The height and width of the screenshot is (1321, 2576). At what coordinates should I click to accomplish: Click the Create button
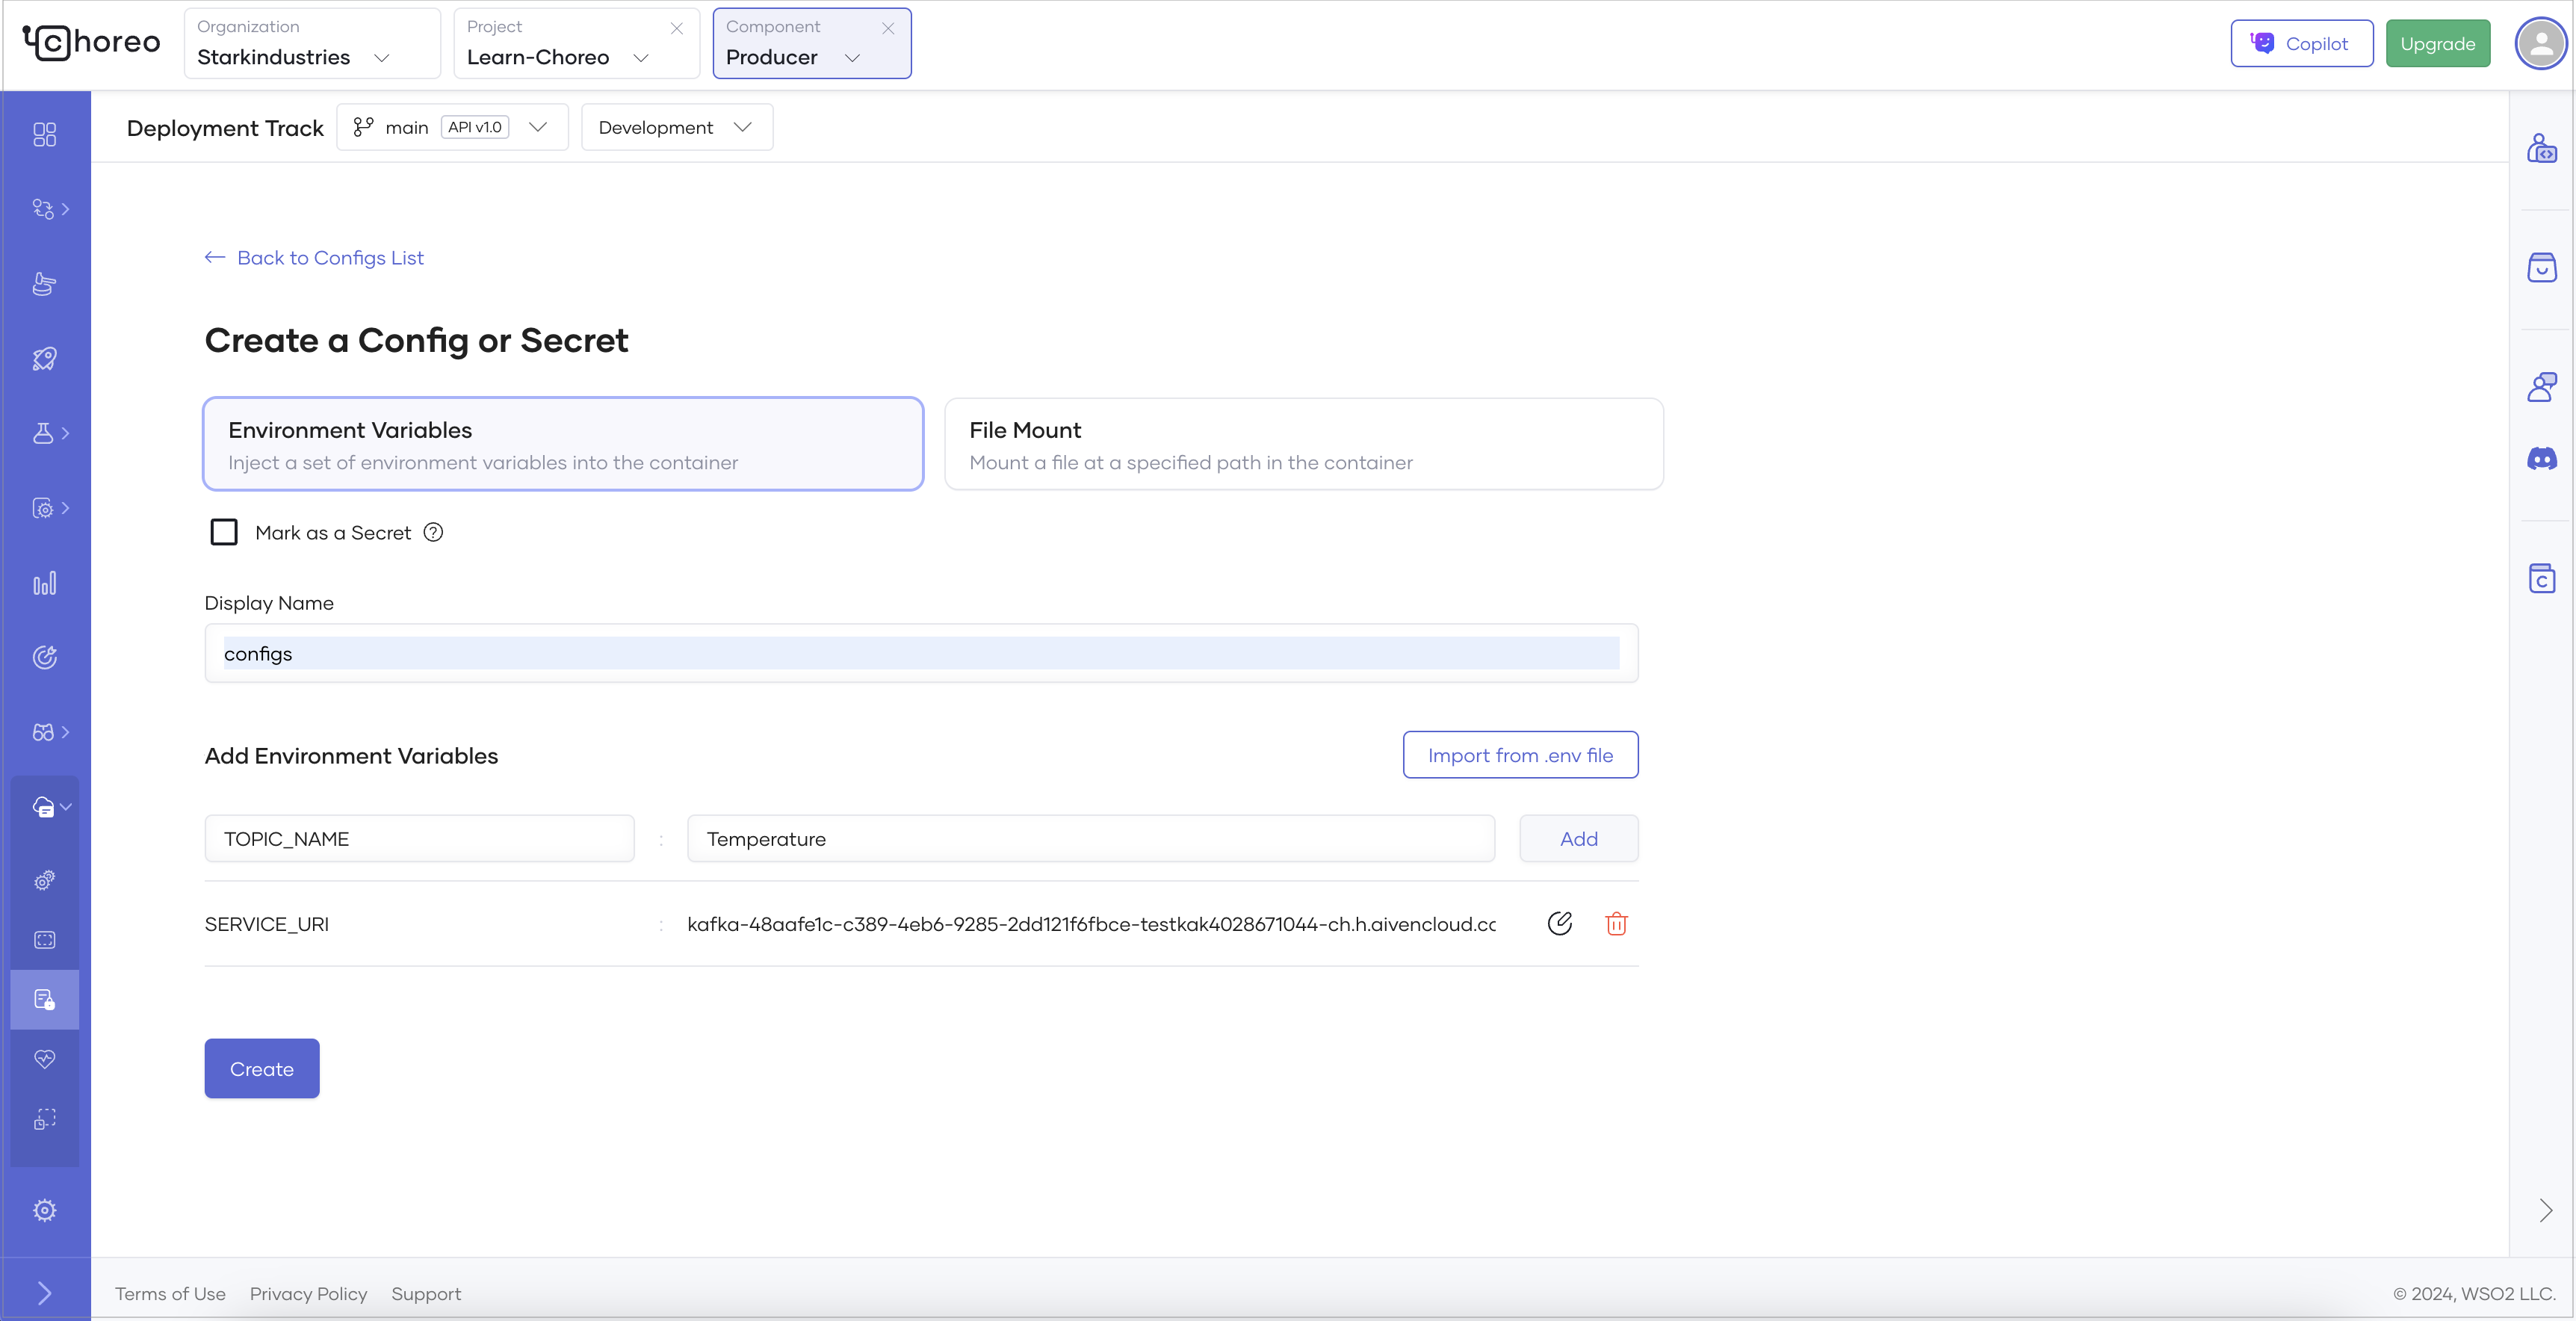point(262,1068)
